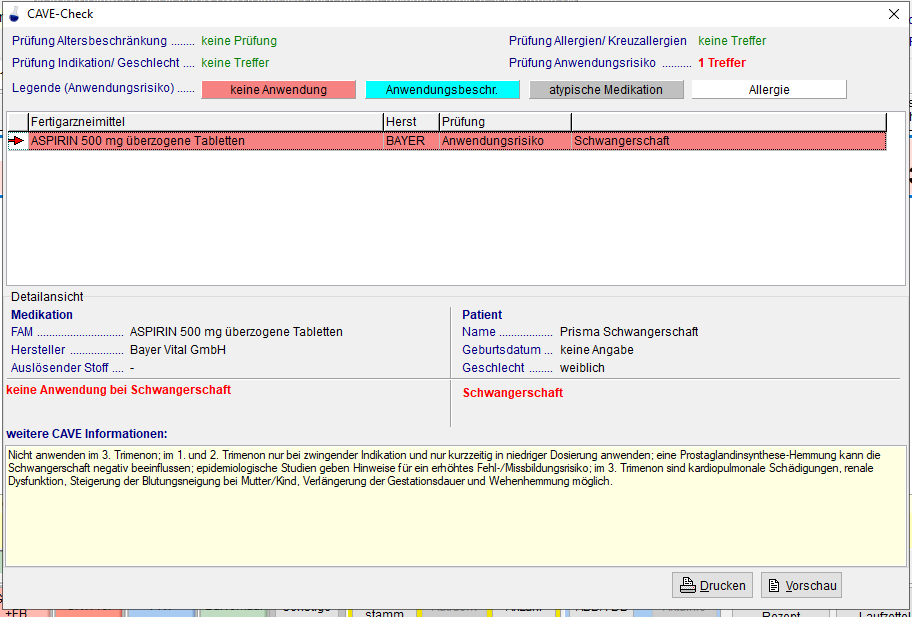Click the Prüfung column header
This screenshot has height=617, width=912.
[x=505, y=122]
